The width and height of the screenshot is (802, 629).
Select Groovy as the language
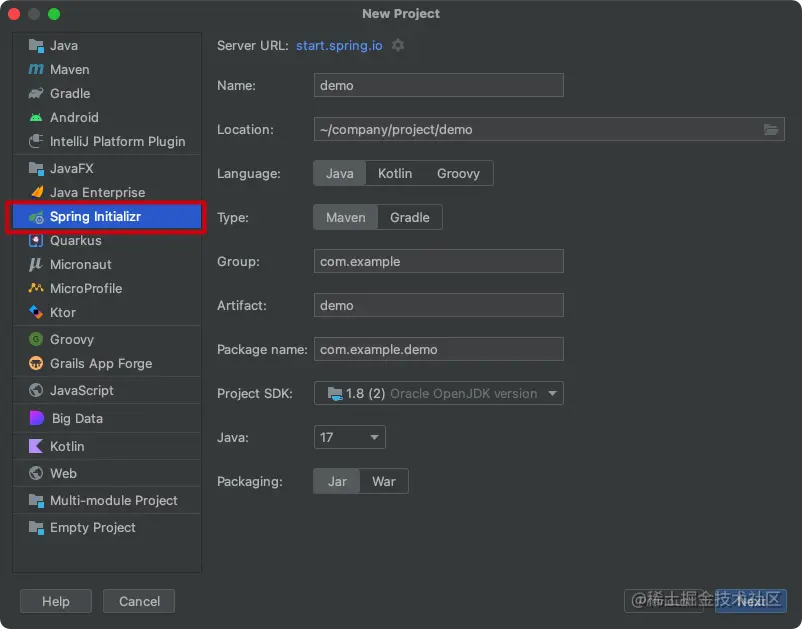click(458, 173)
